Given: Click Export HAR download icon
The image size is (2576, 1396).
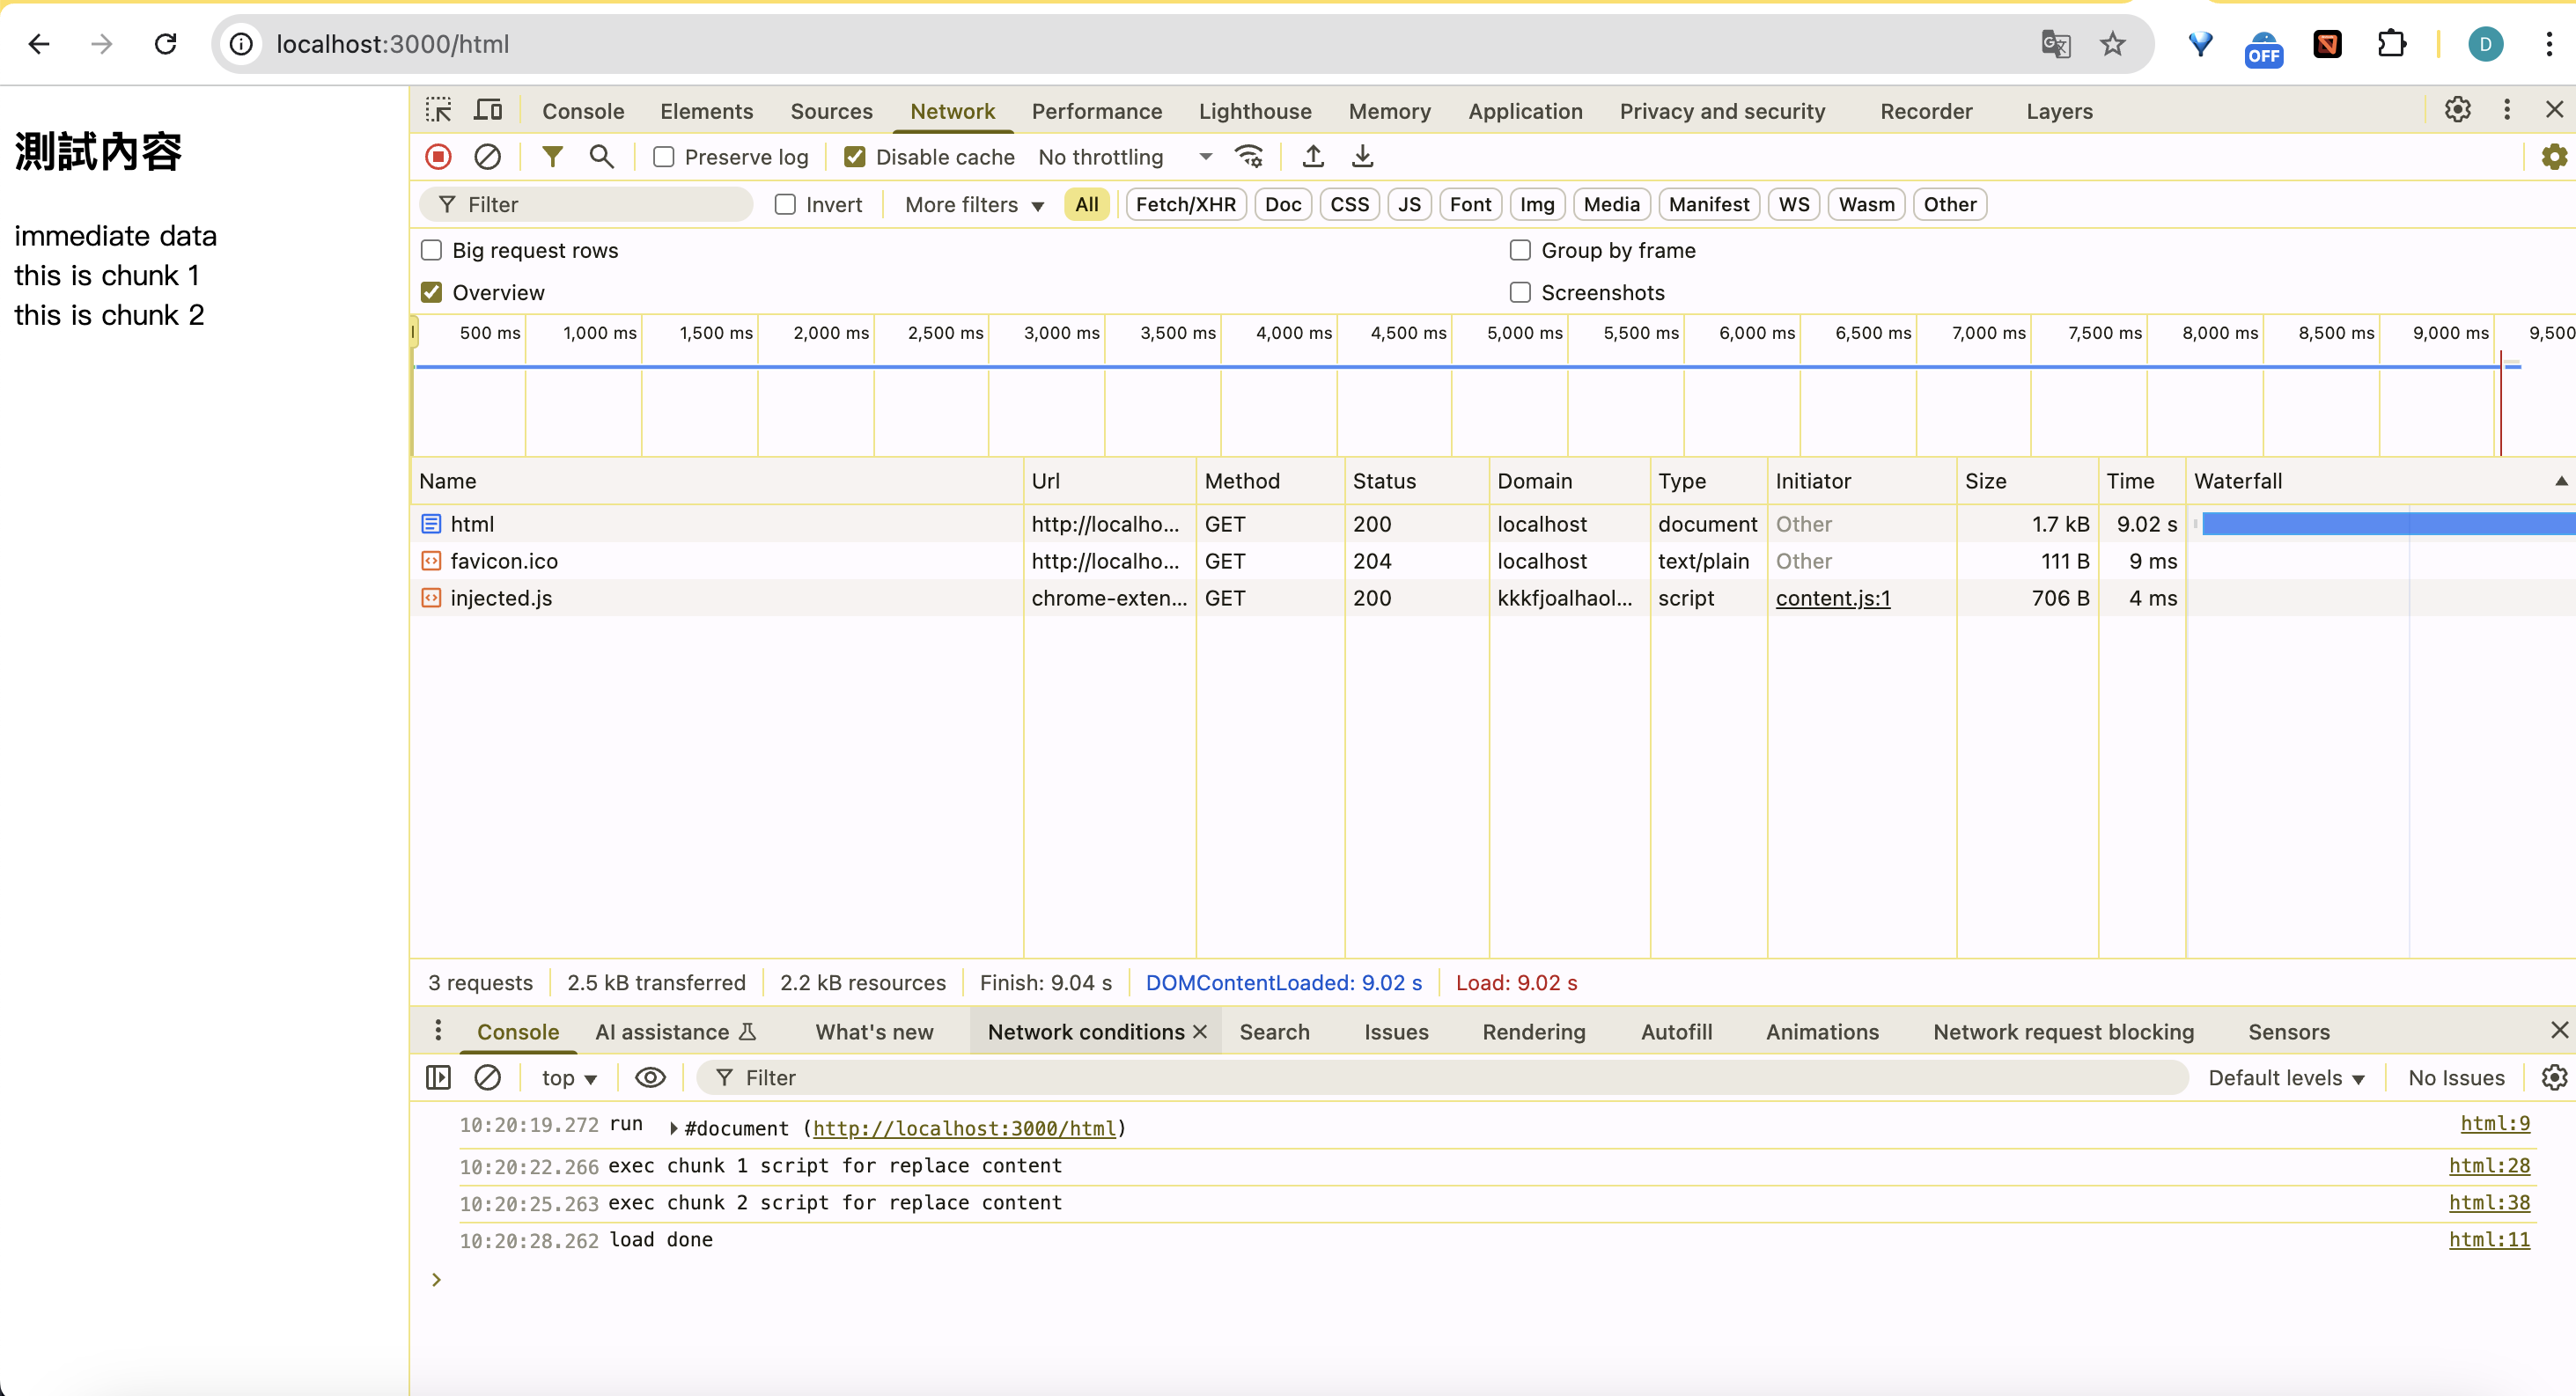Looking at the screenshot, I should [x=1362, y=157].
